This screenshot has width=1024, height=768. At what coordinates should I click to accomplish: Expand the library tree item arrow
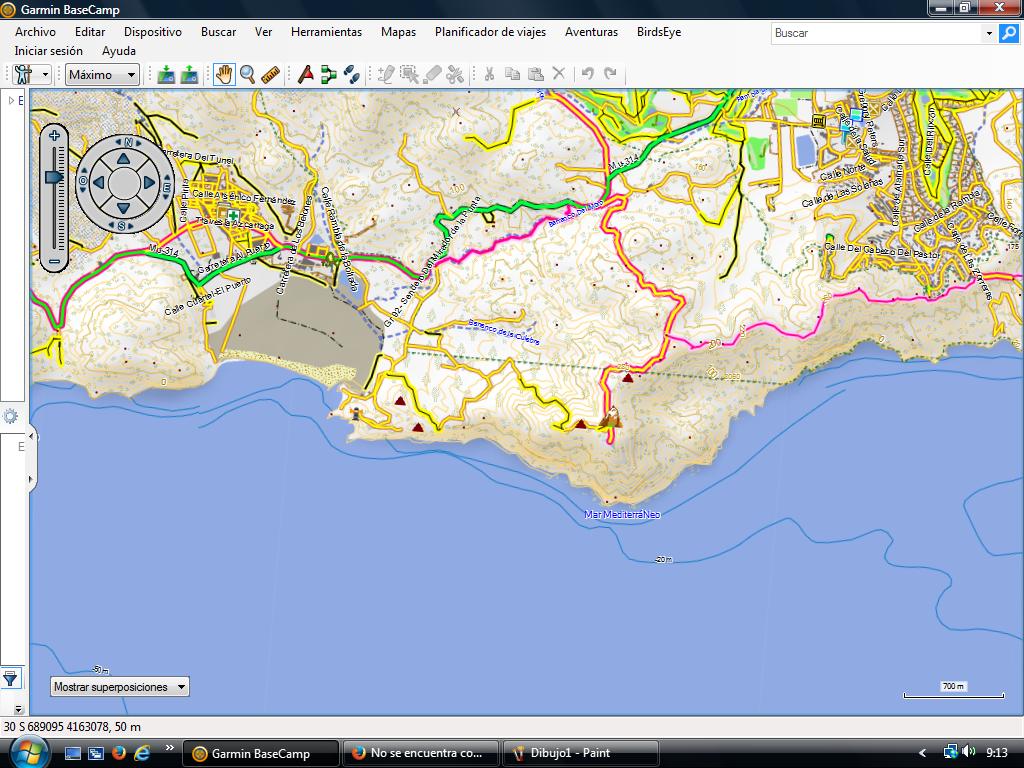[x=10, y=101]
